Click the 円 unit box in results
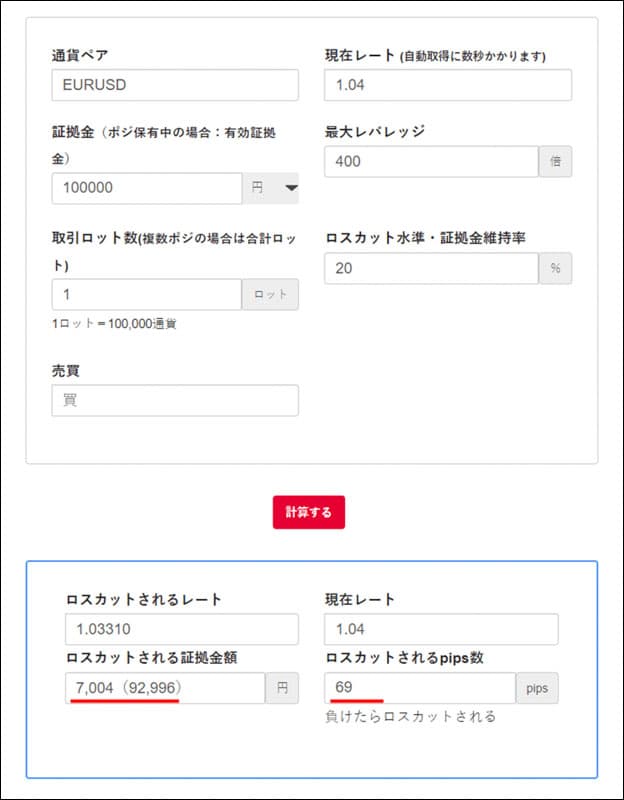Image resolution: width=624 pixels, height=800 pixels. point(281,688)
